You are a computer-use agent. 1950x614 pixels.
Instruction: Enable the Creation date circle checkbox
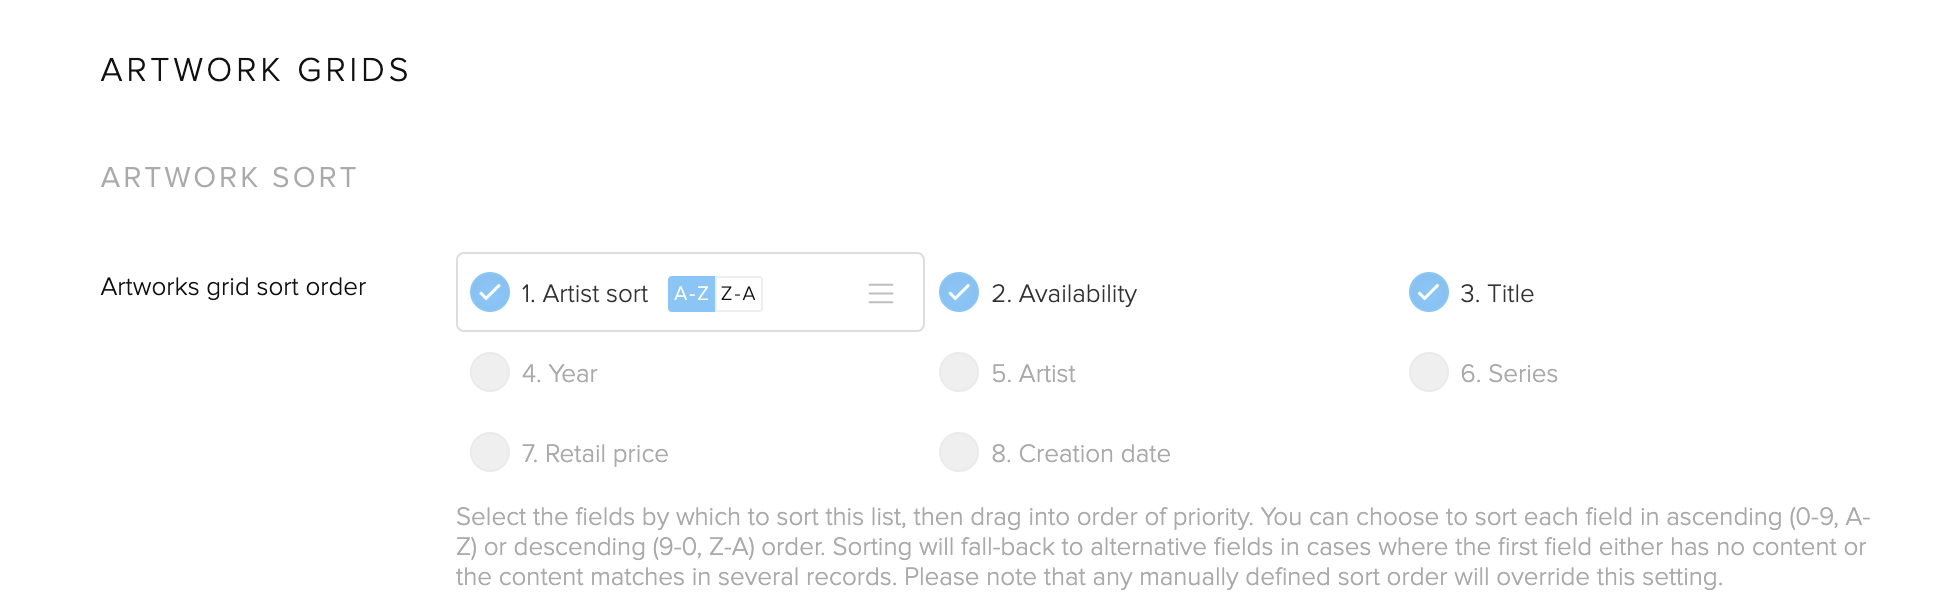pyautogui.click(x=959, y=452)
